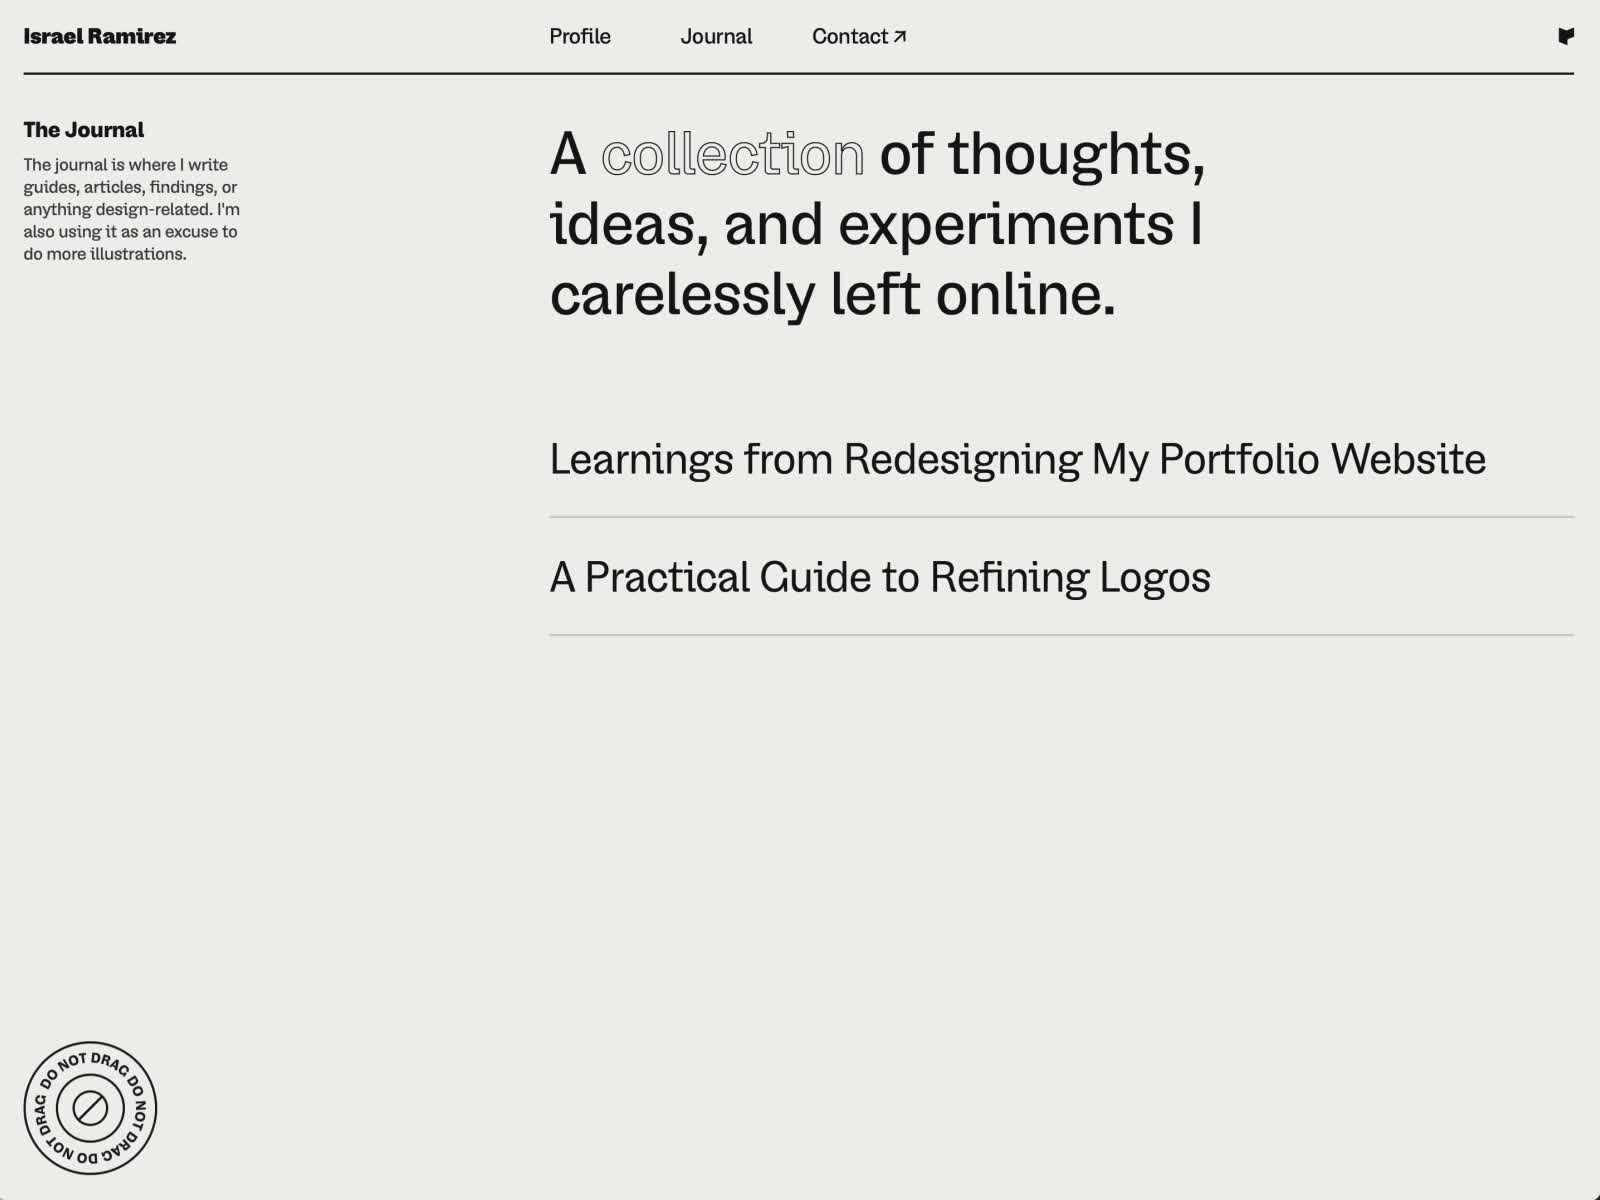Click the header's horizontal rule line

pyautogui.click(x=799, y=73)
